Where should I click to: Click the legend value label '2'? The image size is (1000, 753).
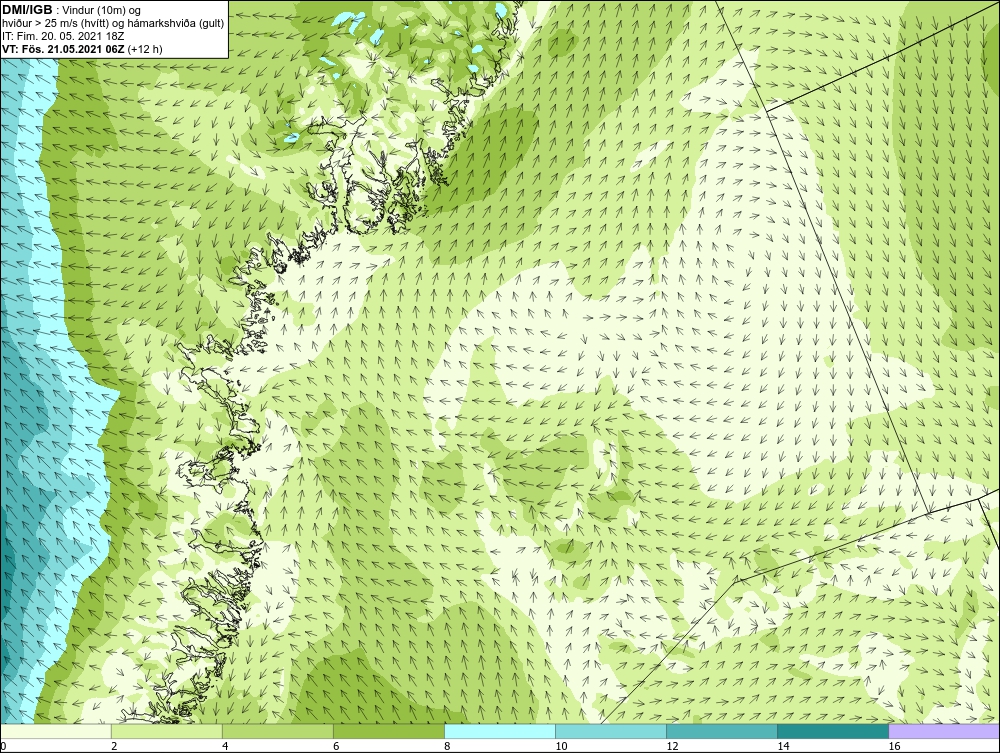point(114,747)
